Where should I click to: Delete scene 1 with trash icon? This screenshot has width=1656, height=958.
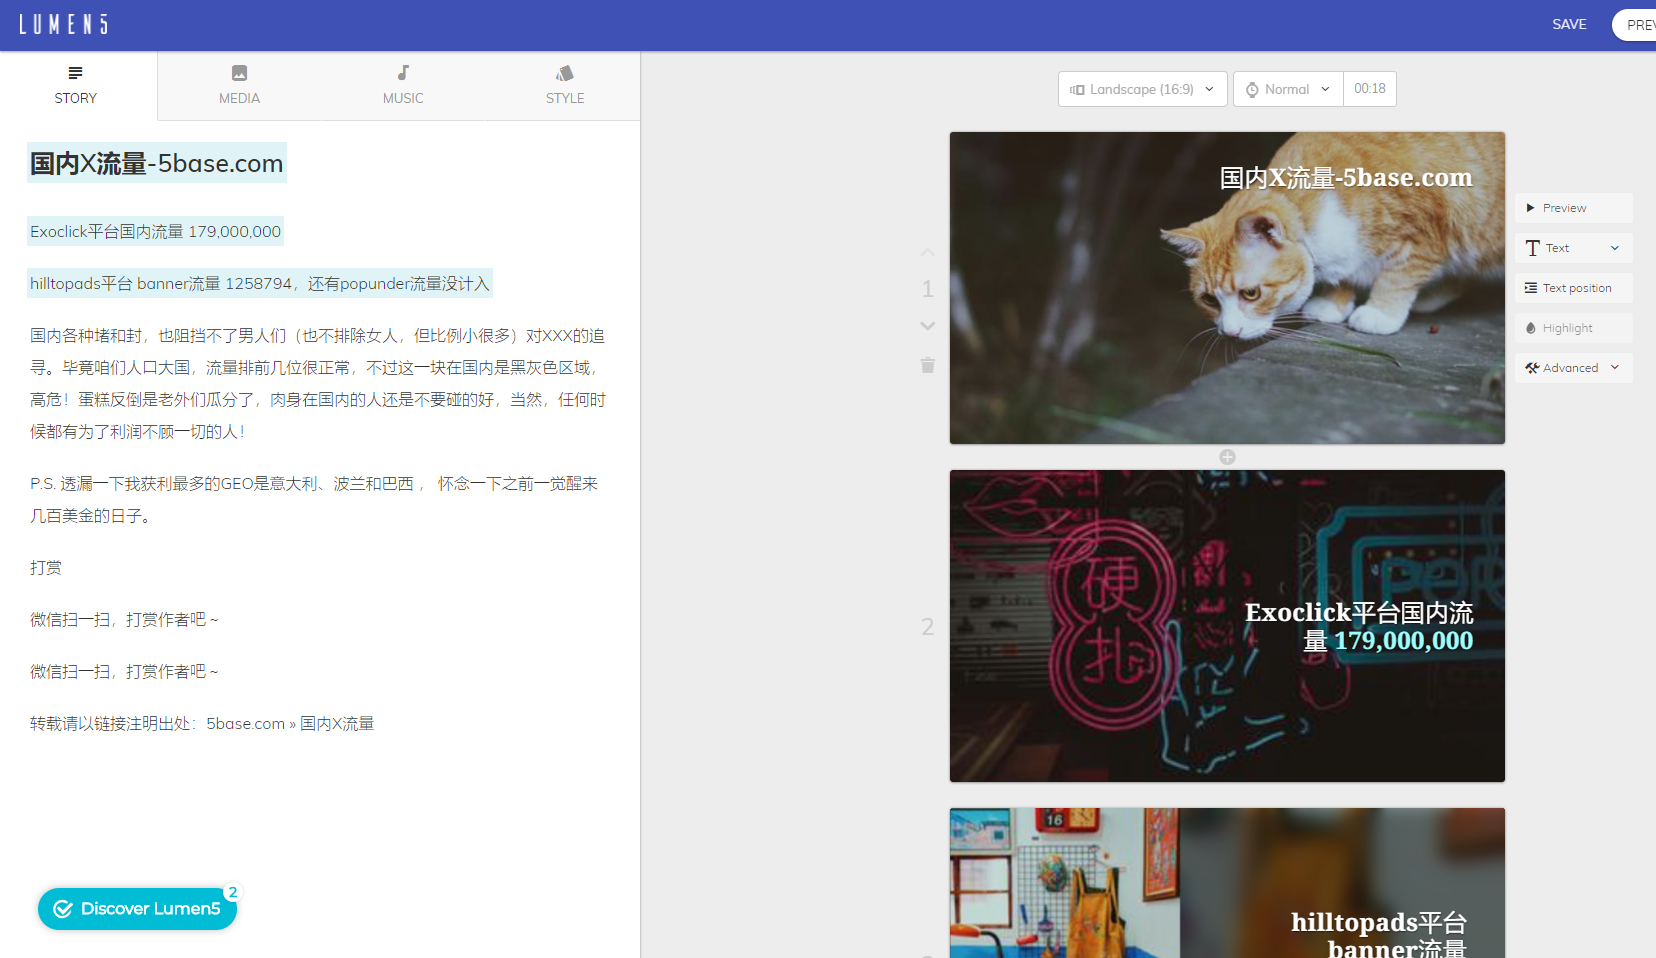(927, 366)
